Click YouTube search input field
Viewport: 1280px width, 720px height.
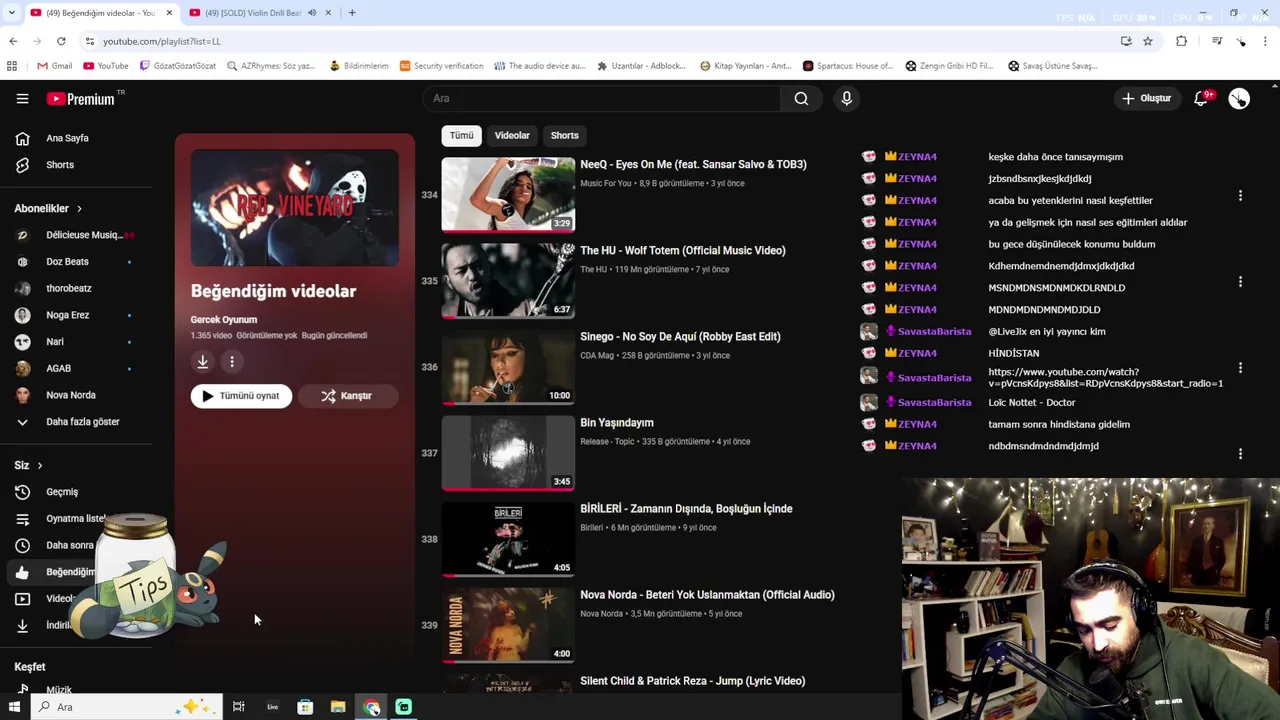coord(601,99)
